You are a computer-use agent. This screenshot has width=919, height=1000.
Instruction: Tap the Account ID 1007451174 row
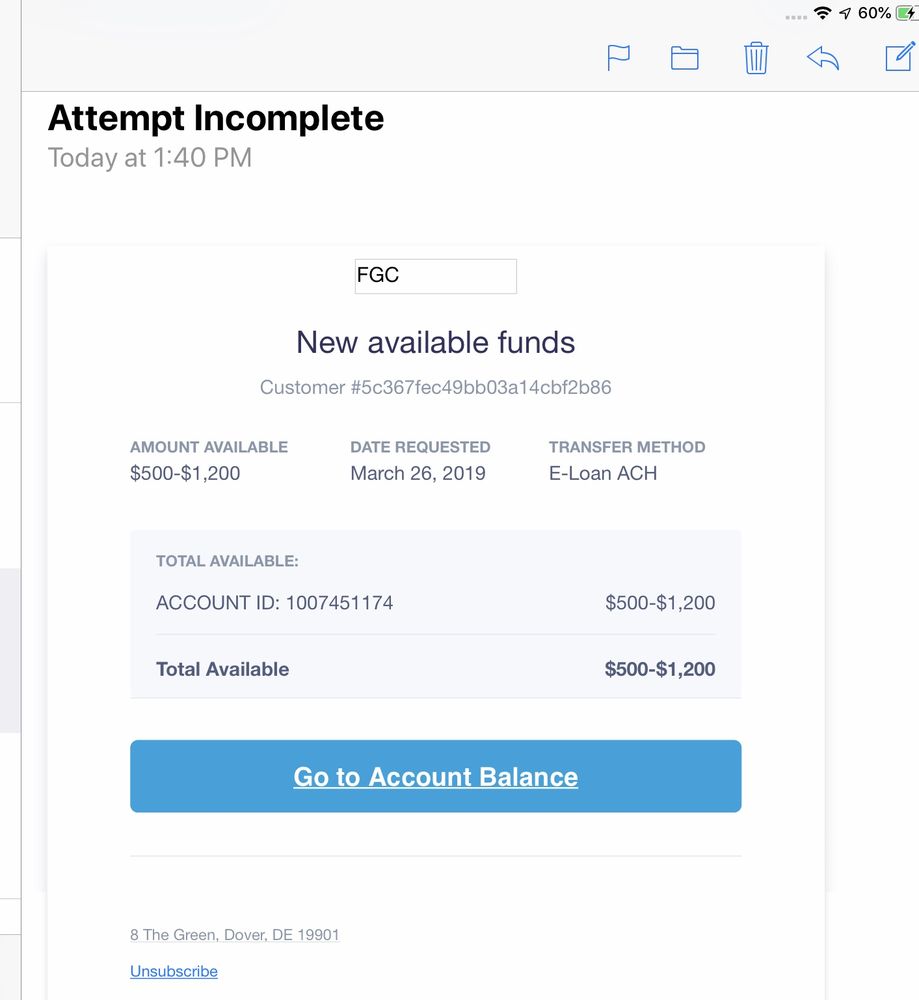pos(435,603)
